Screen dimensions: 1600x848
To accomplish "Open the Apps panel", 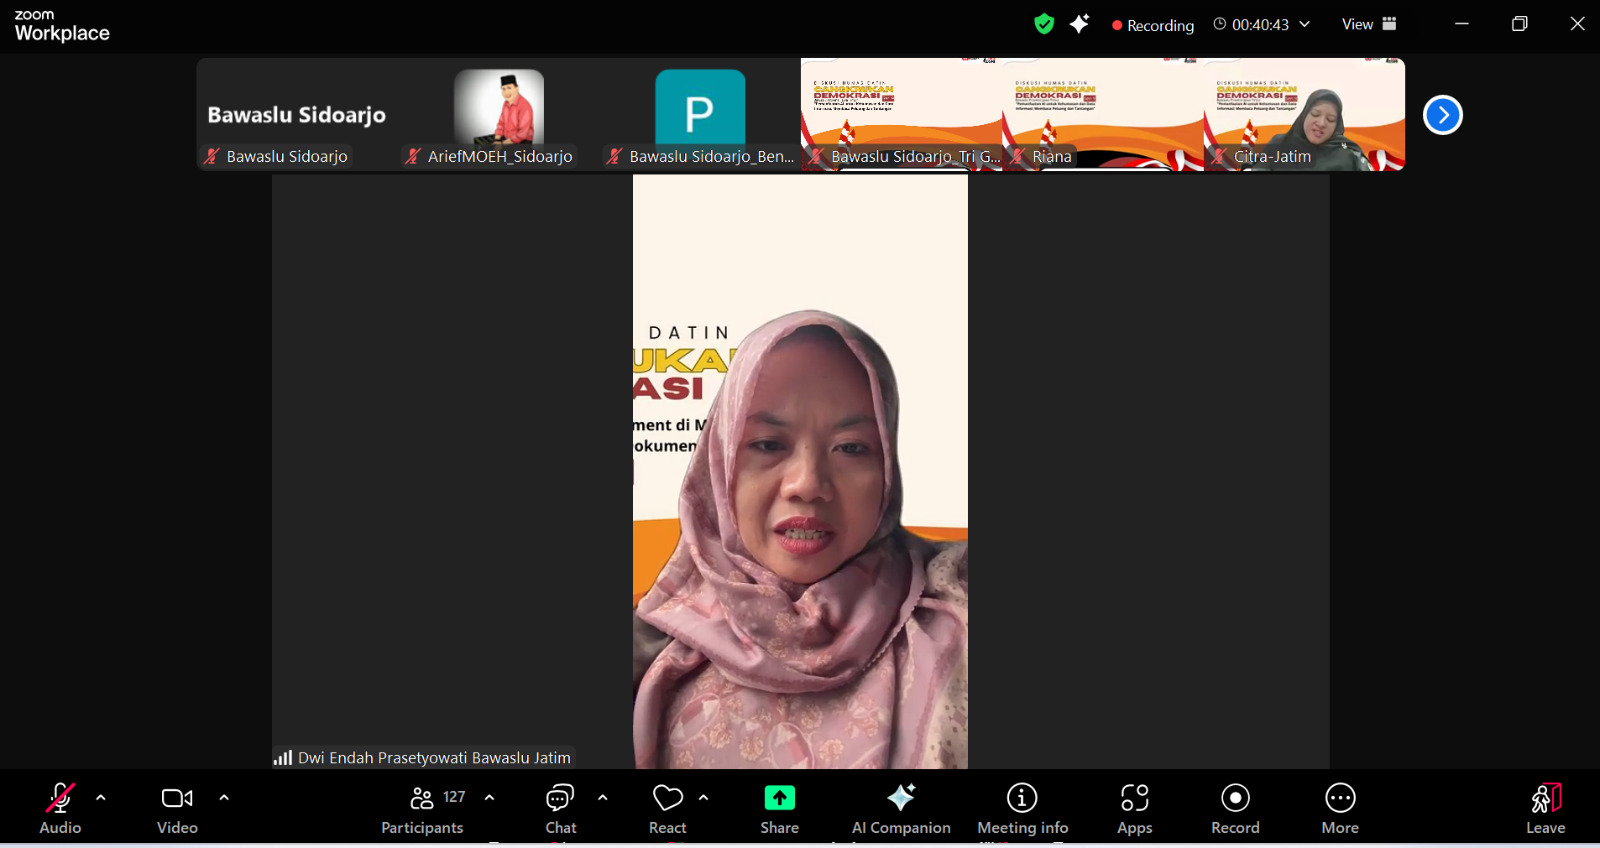I will (x=1134, y=809).
